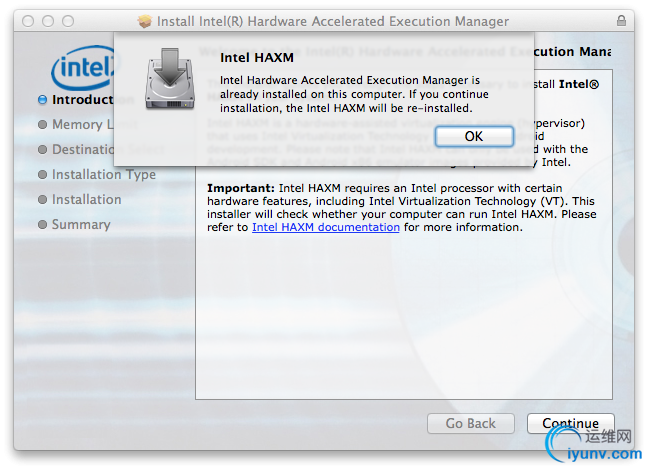Open the Intel HAXM documentation link
Screen dimensions: 648x470
pos(326,227)
